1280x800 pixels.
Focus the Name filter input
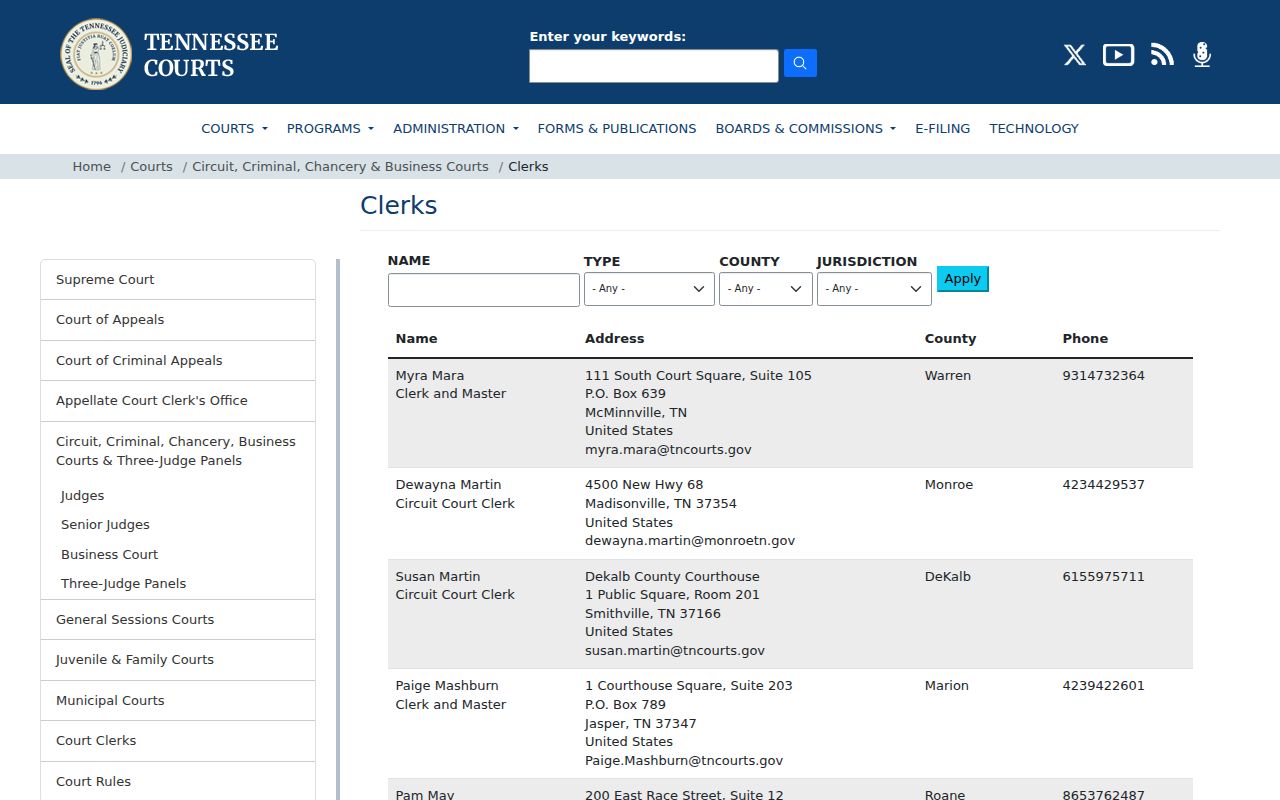pyautogui.click(x=484, y=290)
